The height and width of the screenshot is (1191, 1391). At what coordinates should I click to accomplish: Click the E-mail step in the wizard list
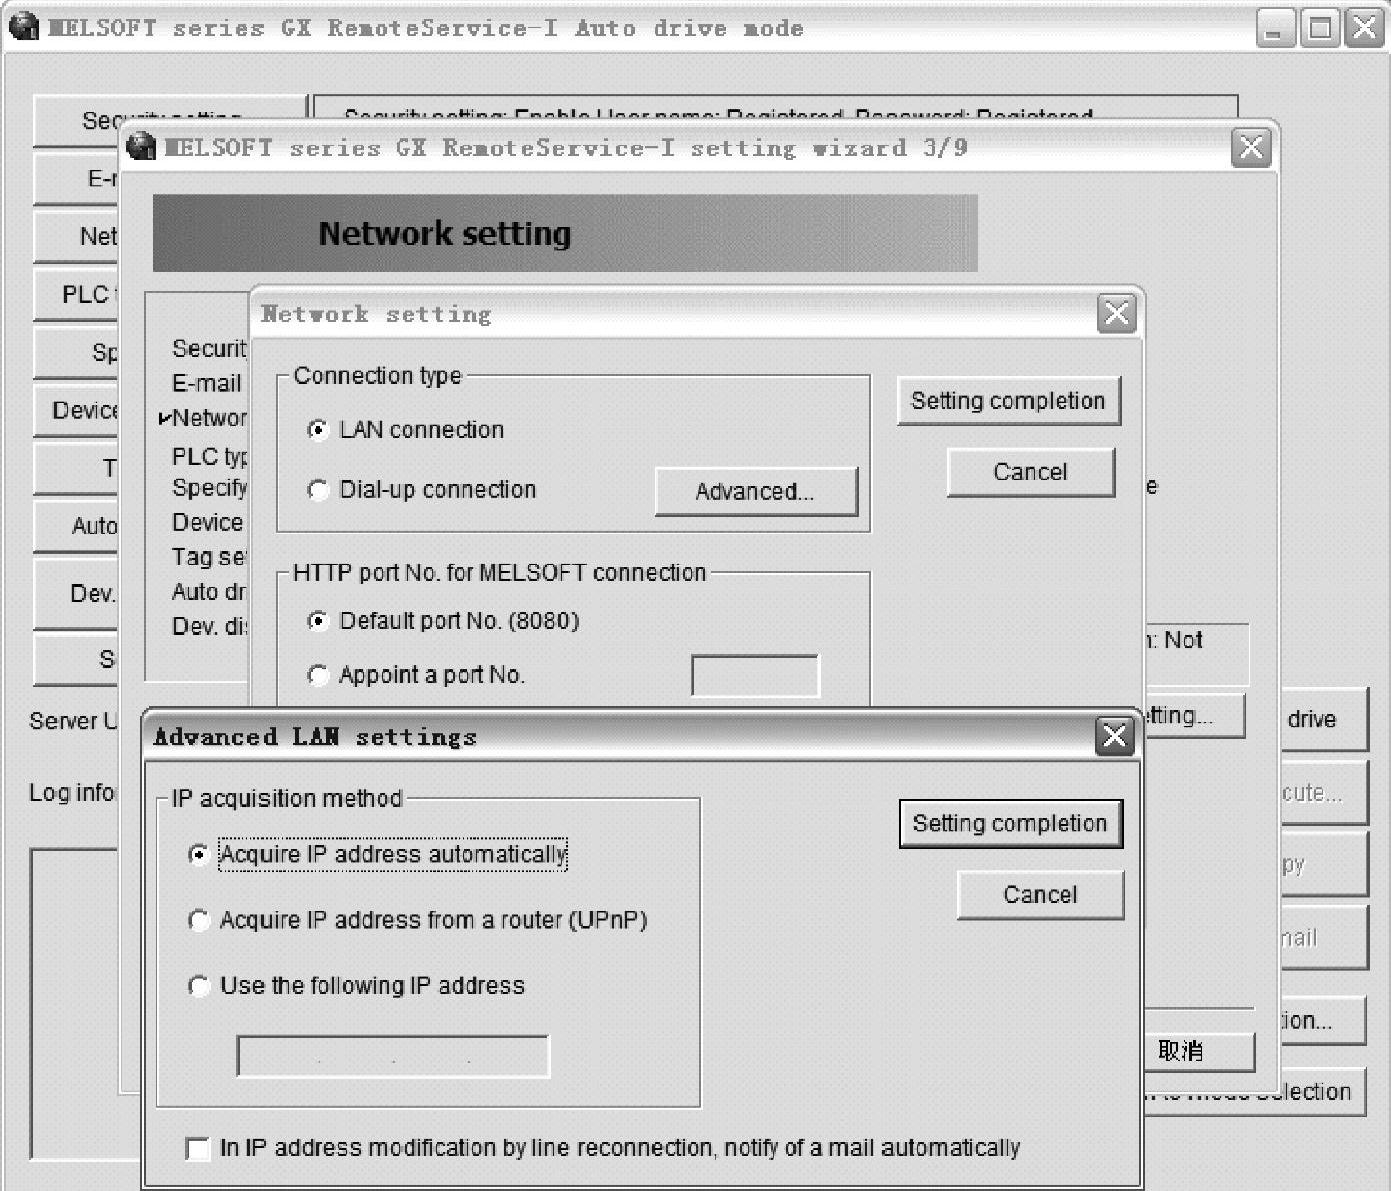coord(207,383)
